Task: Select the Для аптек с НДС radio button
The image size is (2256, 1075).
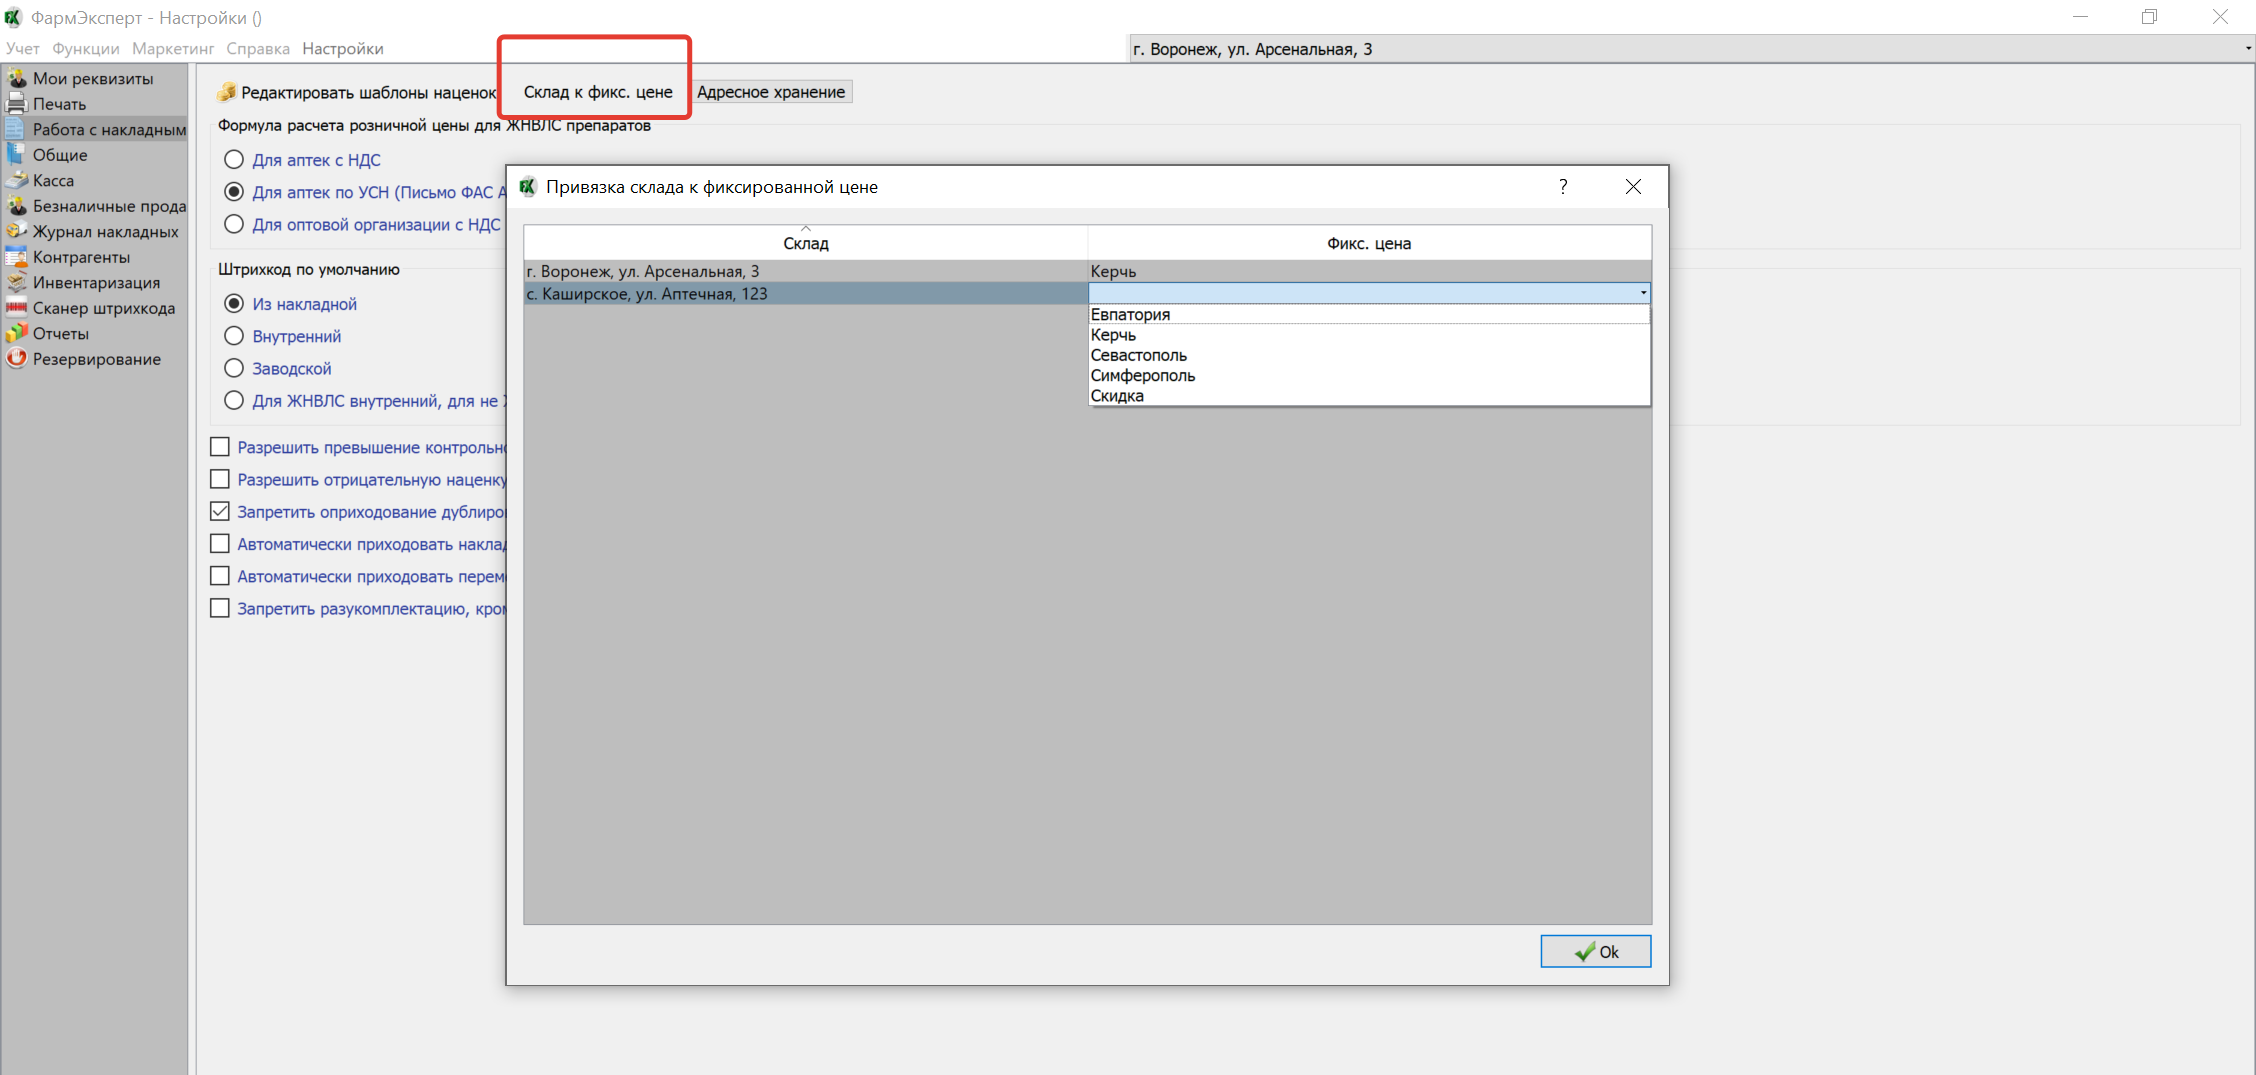Action: pos(234,160)
